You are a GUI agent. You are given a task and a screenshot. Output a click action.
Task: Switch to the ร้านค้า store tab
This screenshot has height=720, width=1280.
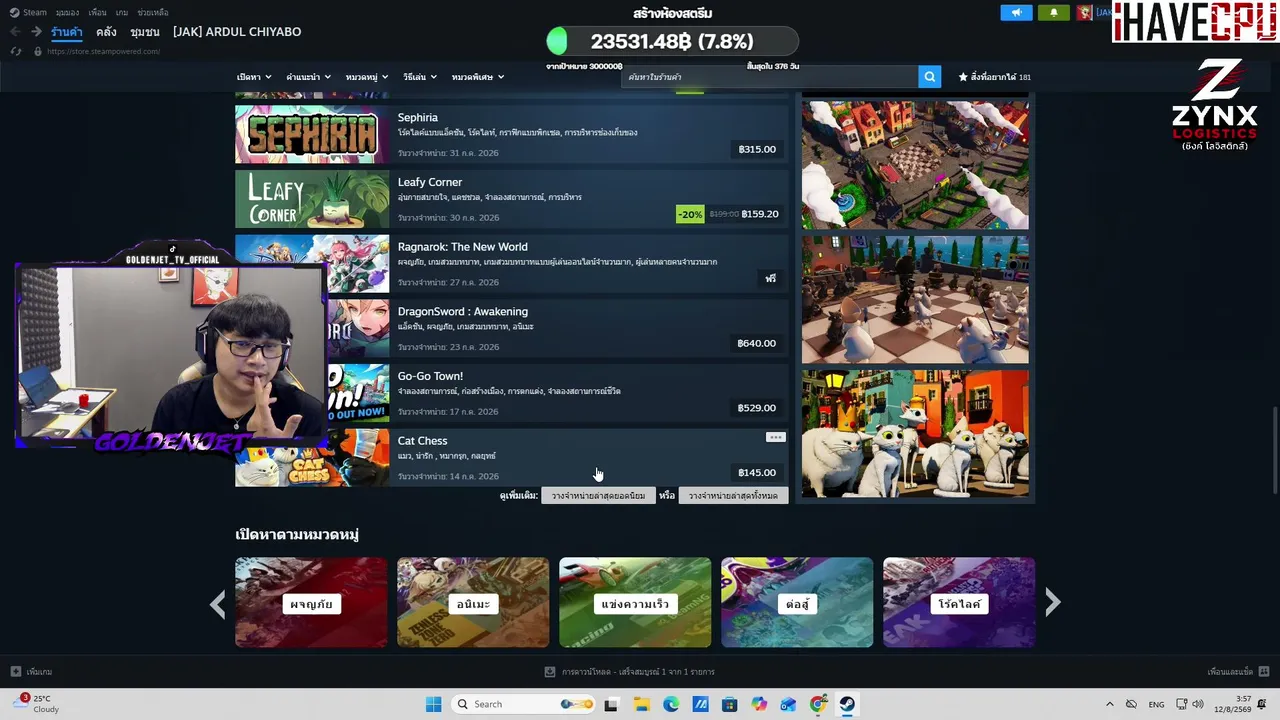pyautogui.click(x=67, y=32)
